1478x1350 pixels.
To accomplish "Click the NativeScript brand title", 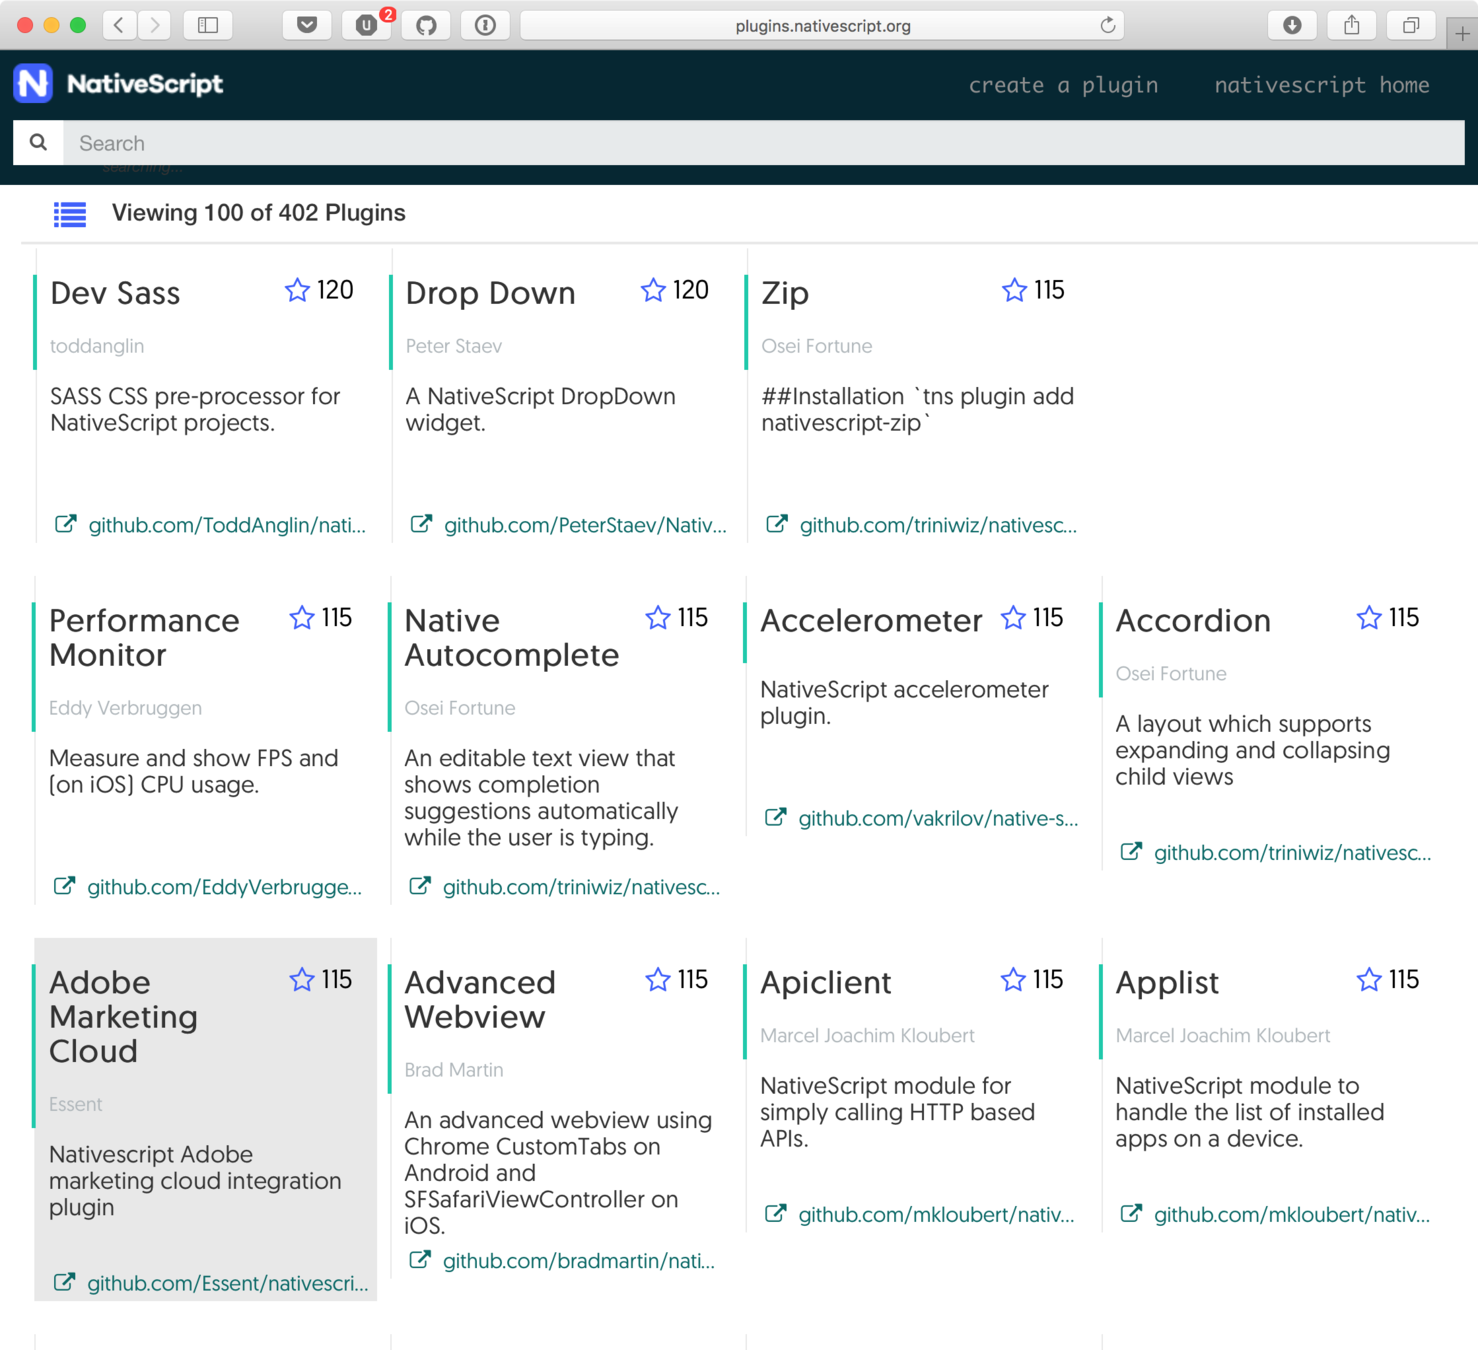I will click(145, 84).
